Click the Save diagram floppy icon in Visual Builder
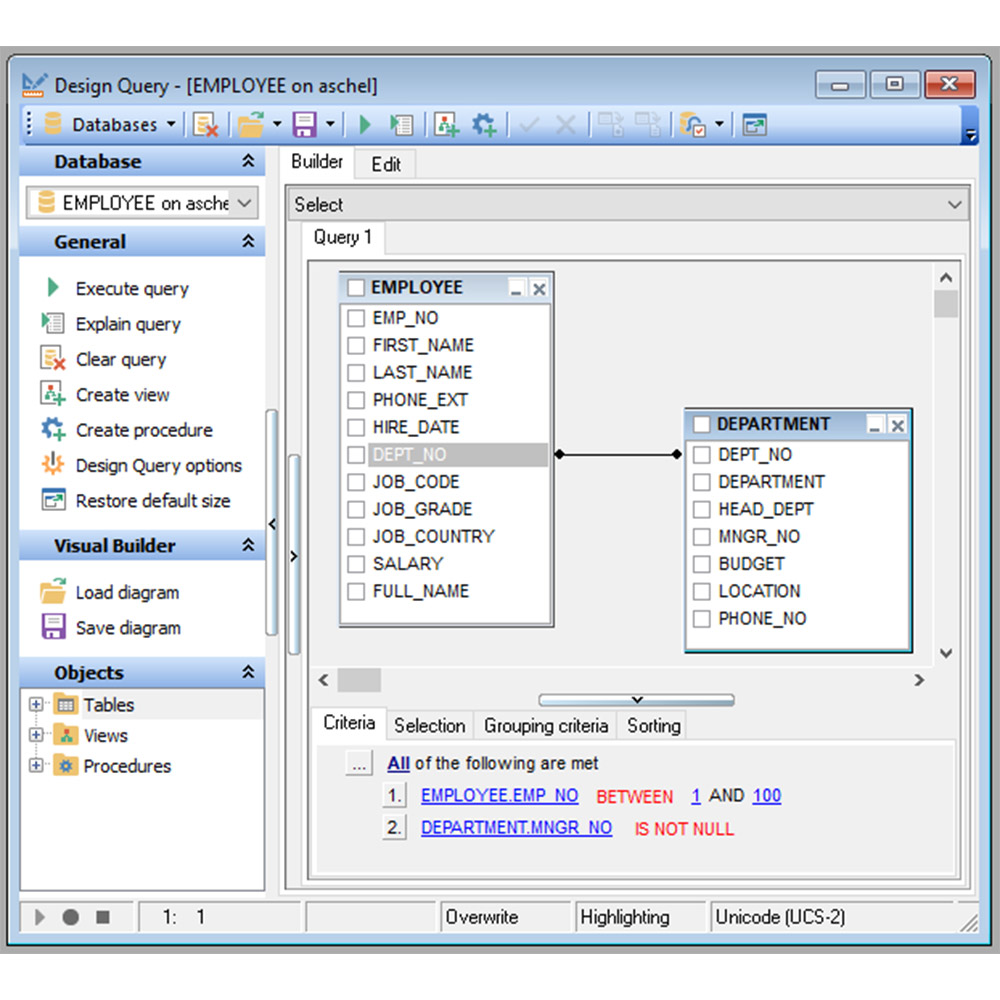The height and width of the screenshot is (1000, 1000). (x=53, y=626)
